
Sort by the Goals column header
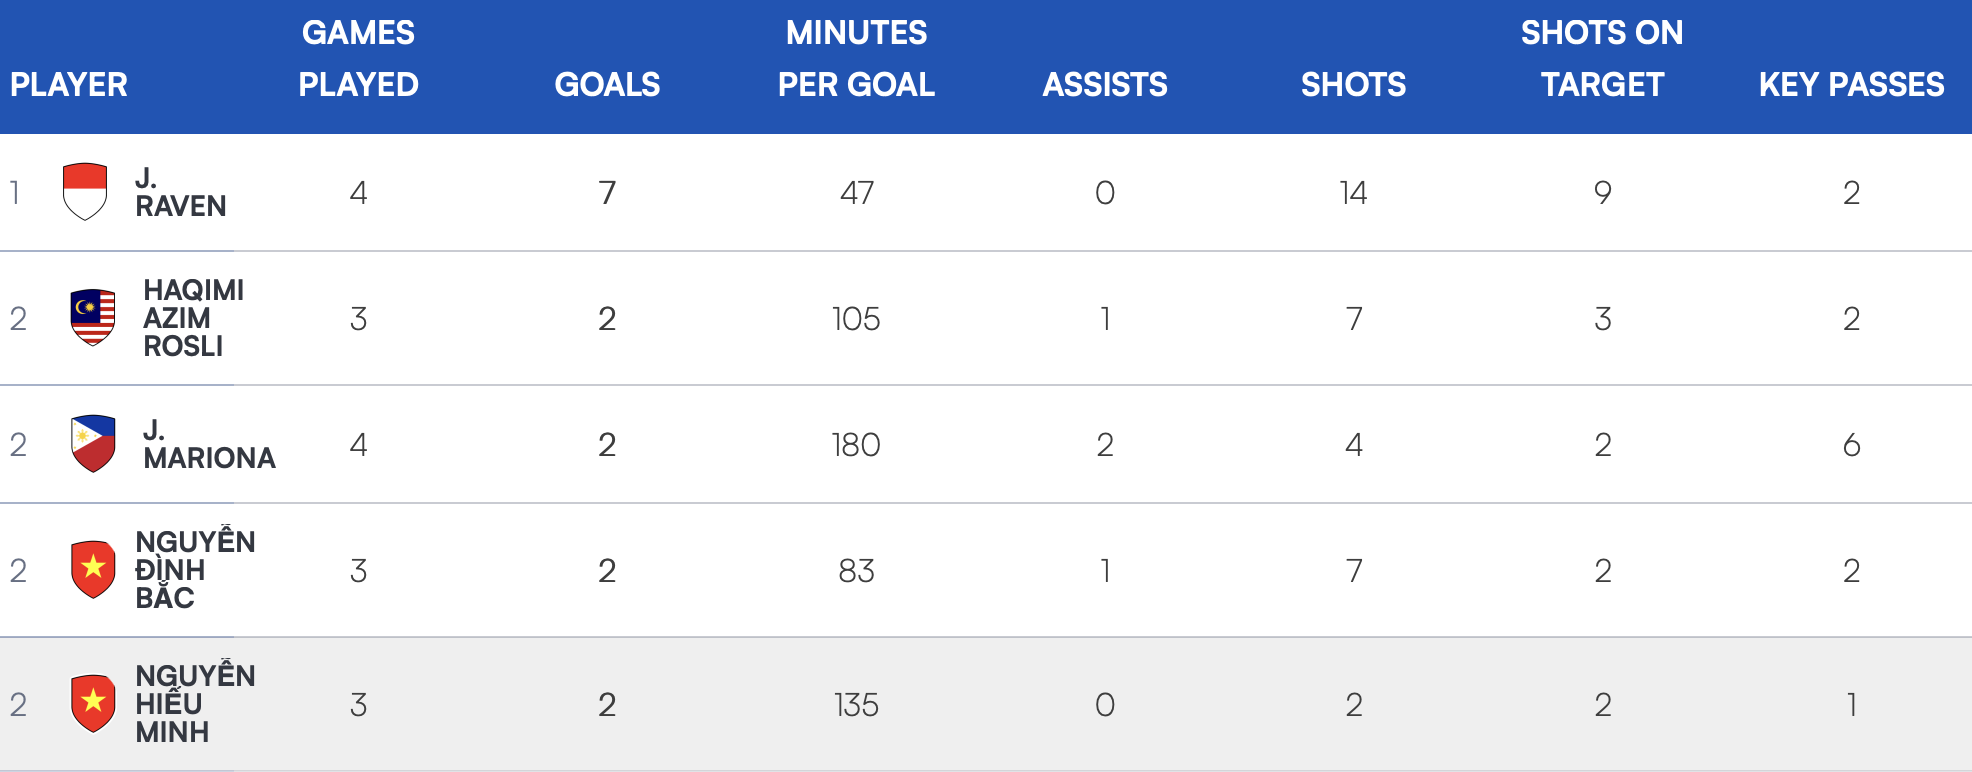(607, 84)
